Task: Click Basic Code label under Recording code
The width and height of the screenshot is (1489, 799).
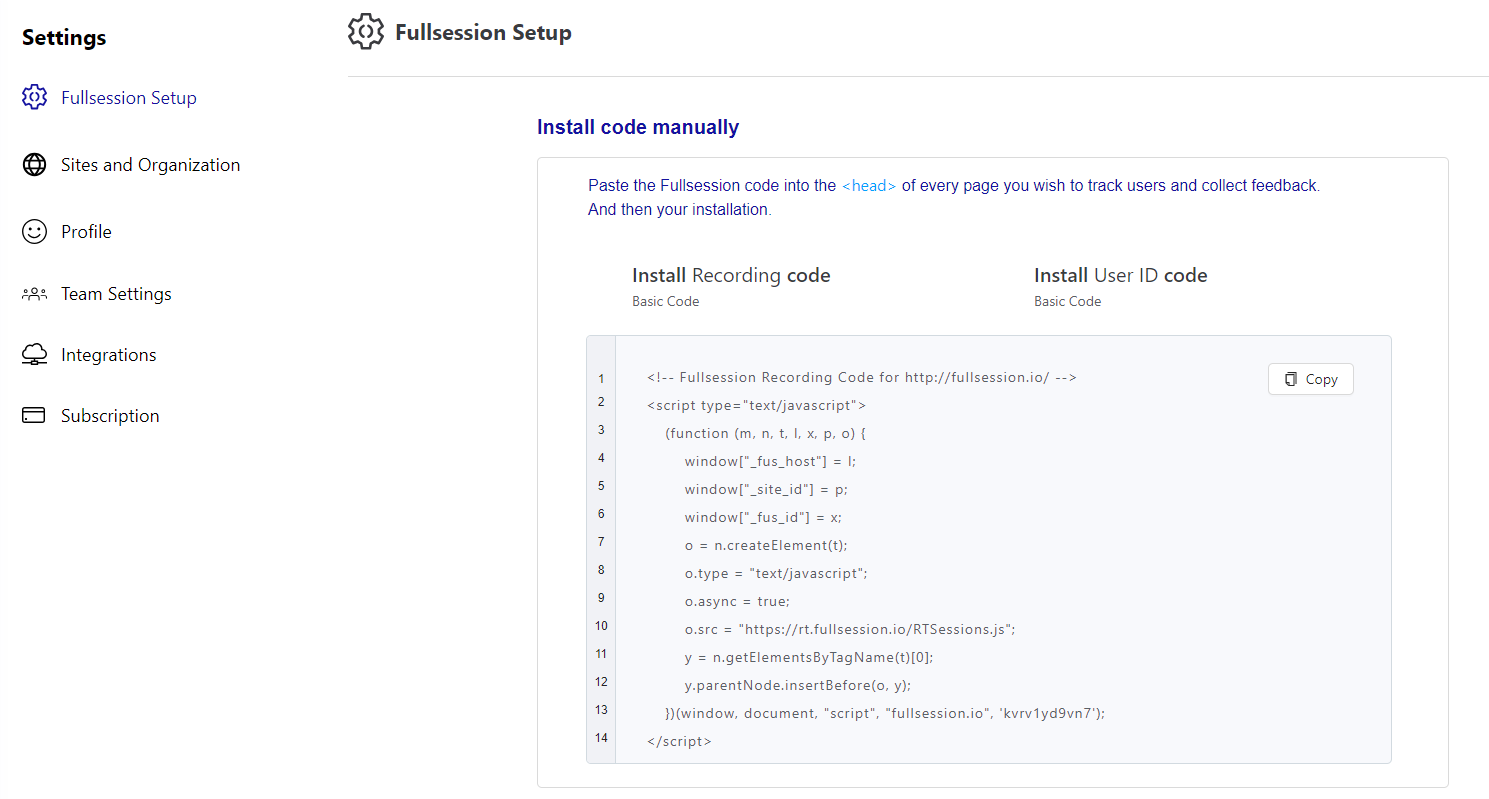Action: [x=666, y=301]
